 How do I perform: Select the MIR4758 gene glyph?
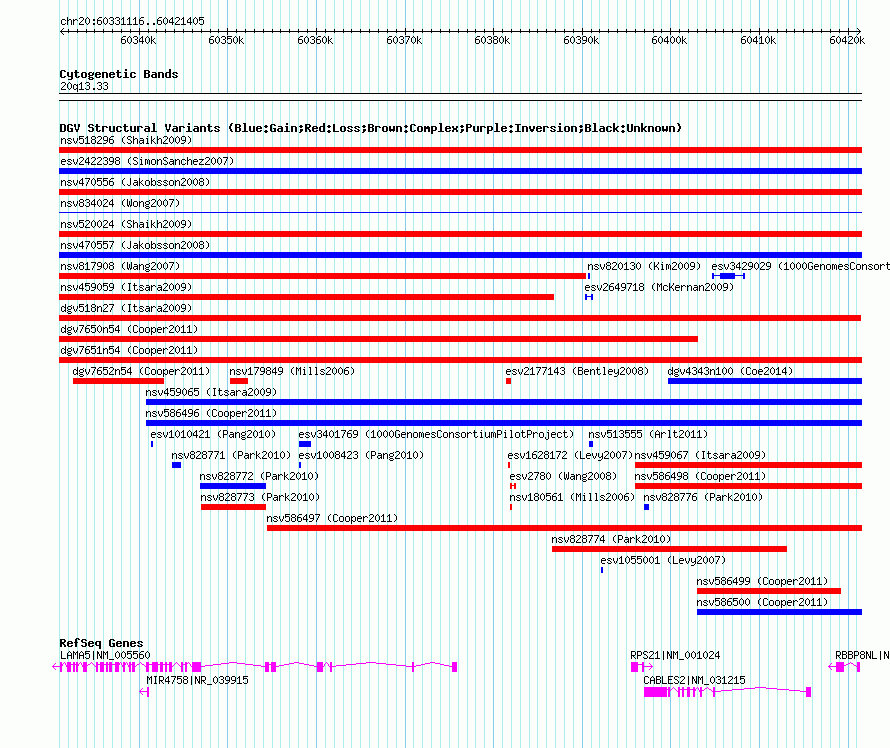[144, 692]
